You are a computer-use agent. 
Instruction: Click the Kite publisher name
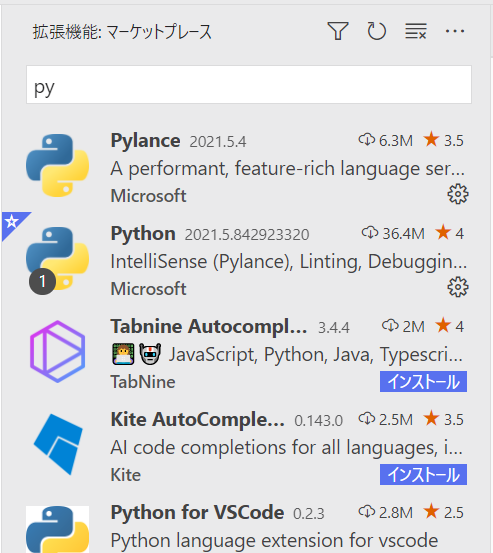tap(126, 475)
